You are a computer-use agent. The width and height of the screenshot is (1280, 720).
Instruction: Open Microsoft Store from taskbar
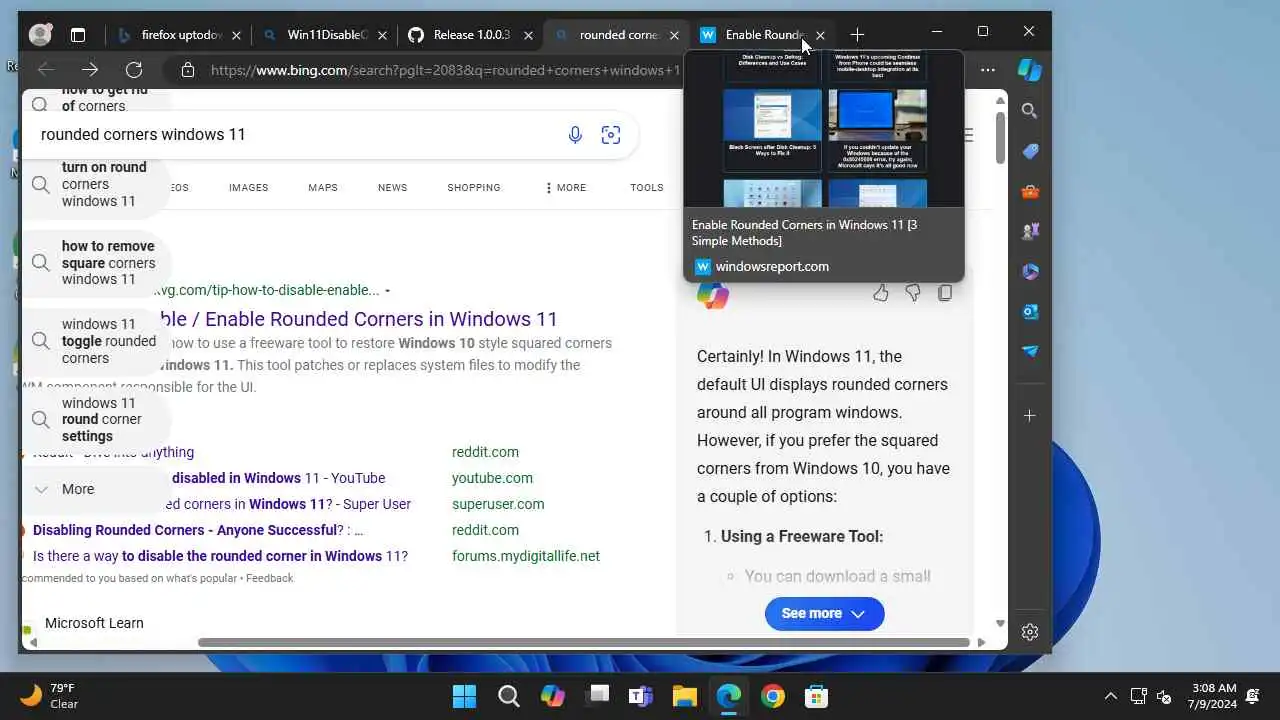(816, 696)
